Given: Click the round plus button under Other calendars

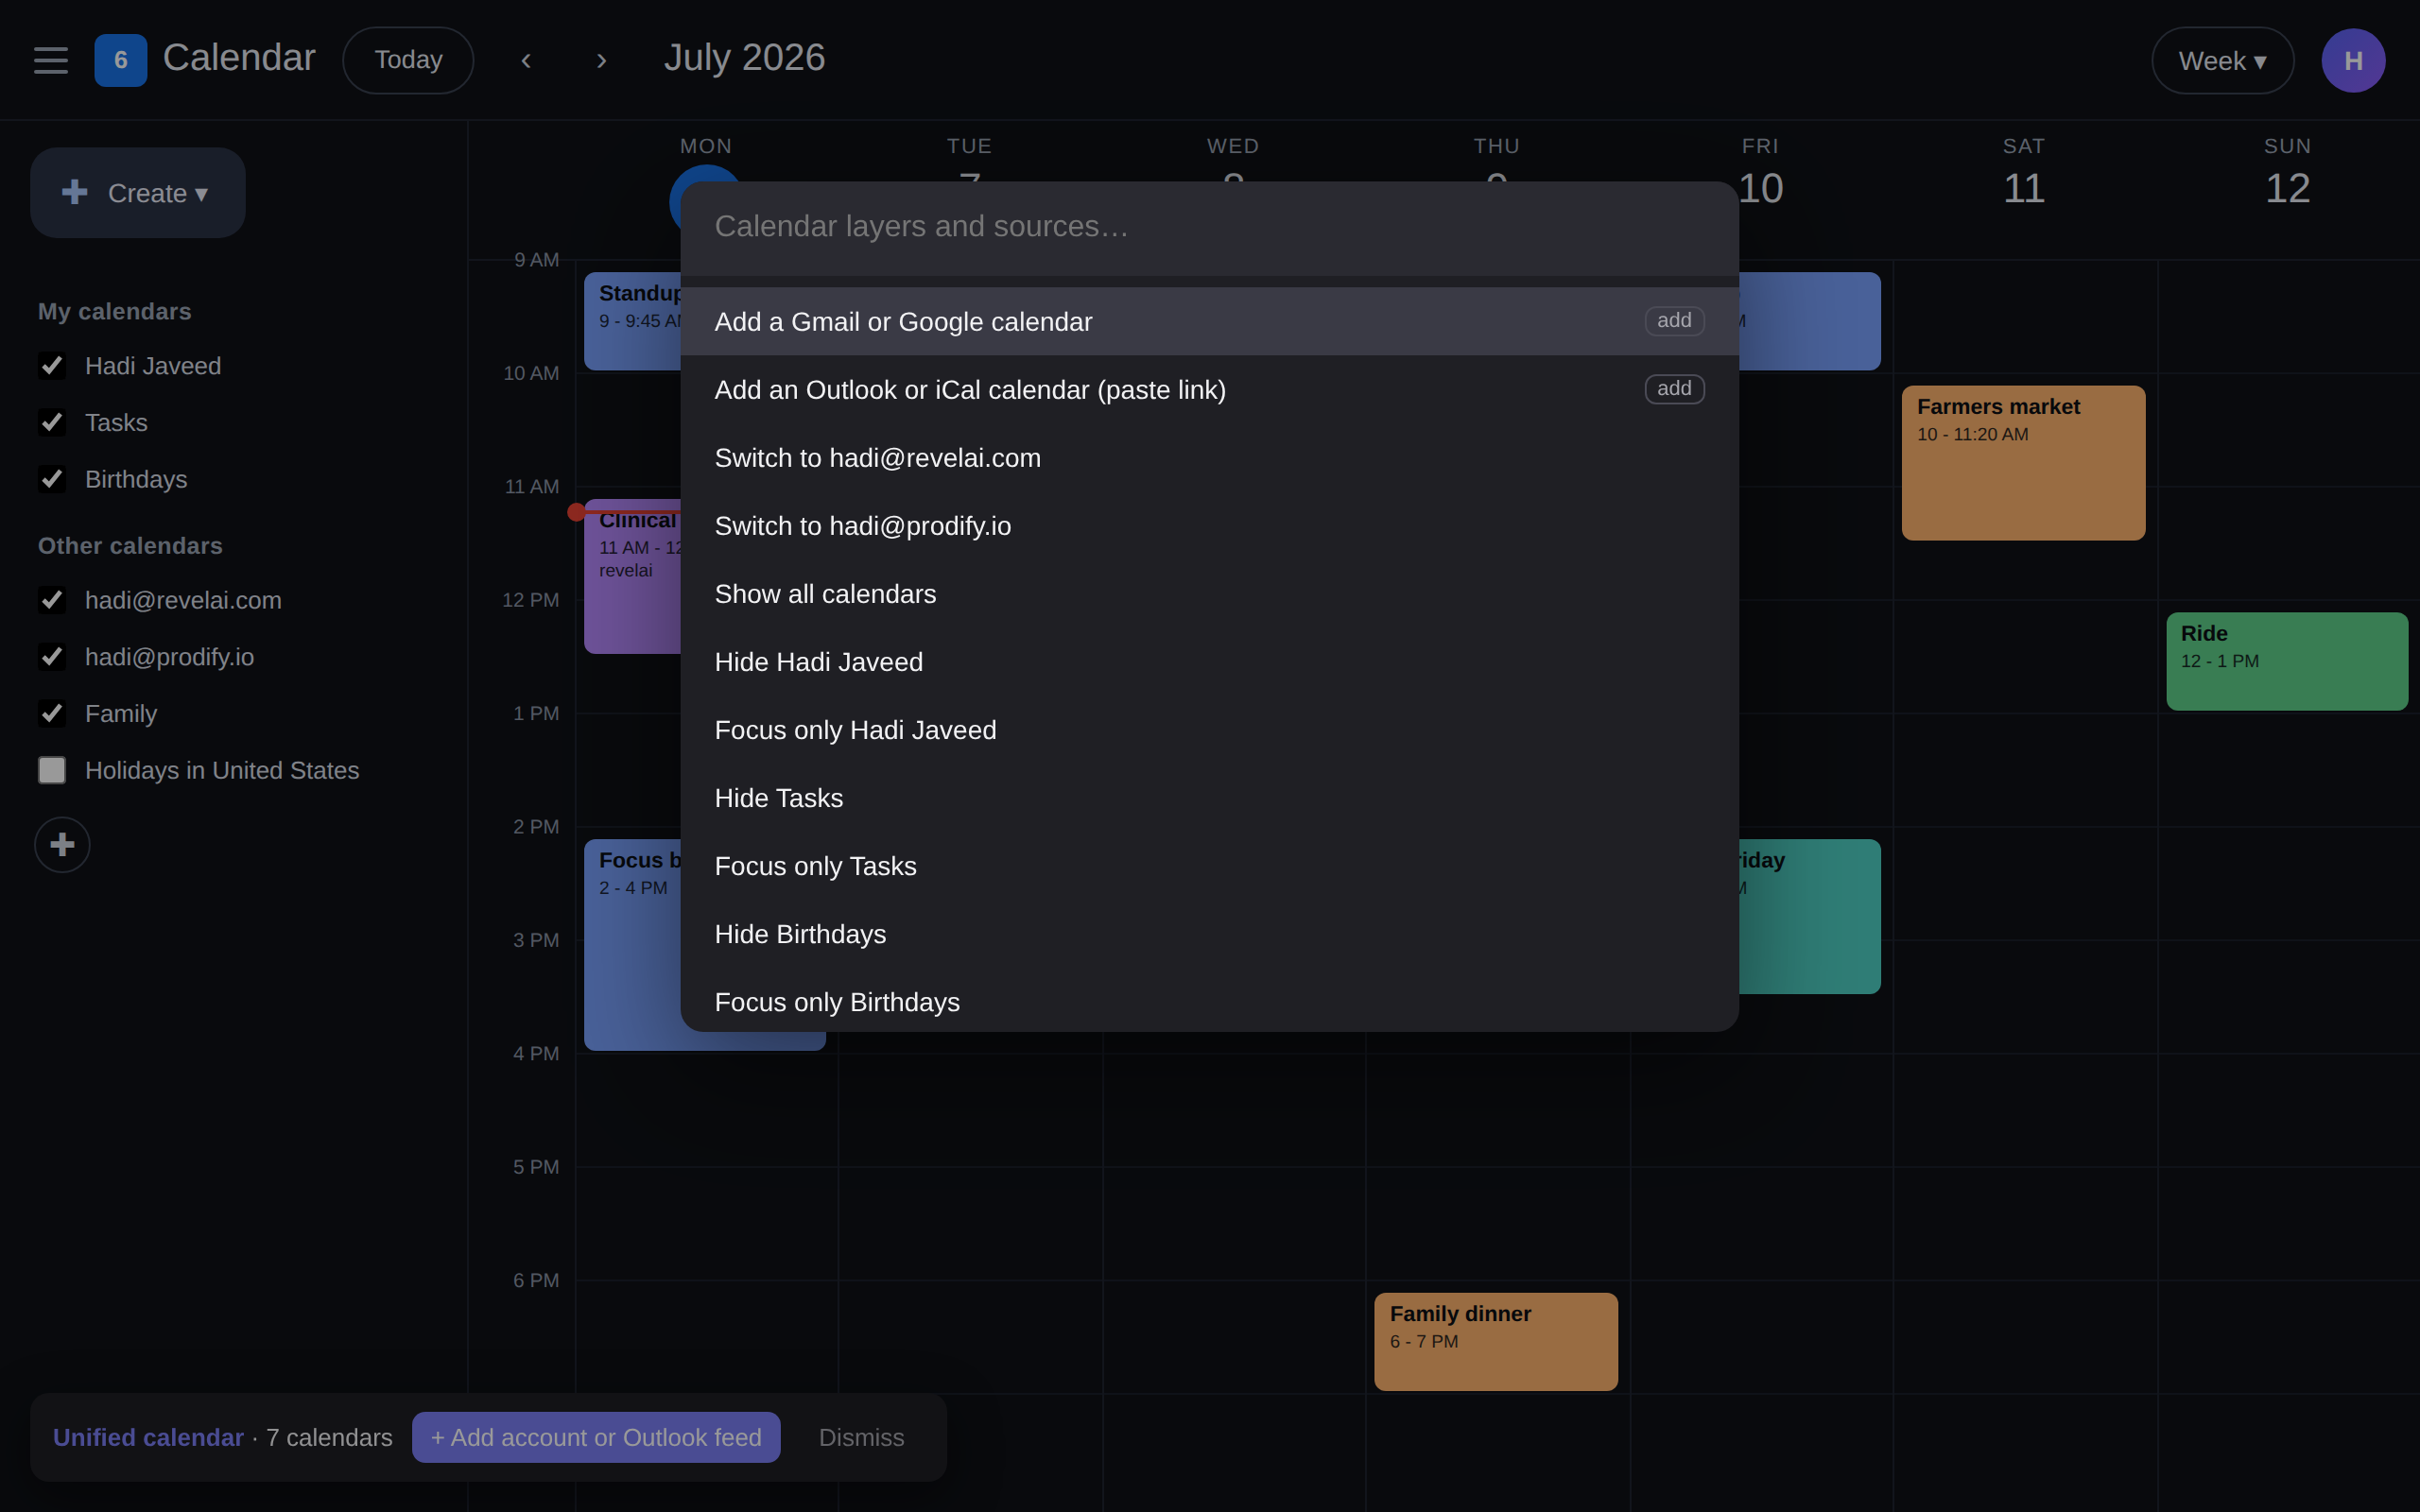Looking at the screenshot, I should point(62,845).
